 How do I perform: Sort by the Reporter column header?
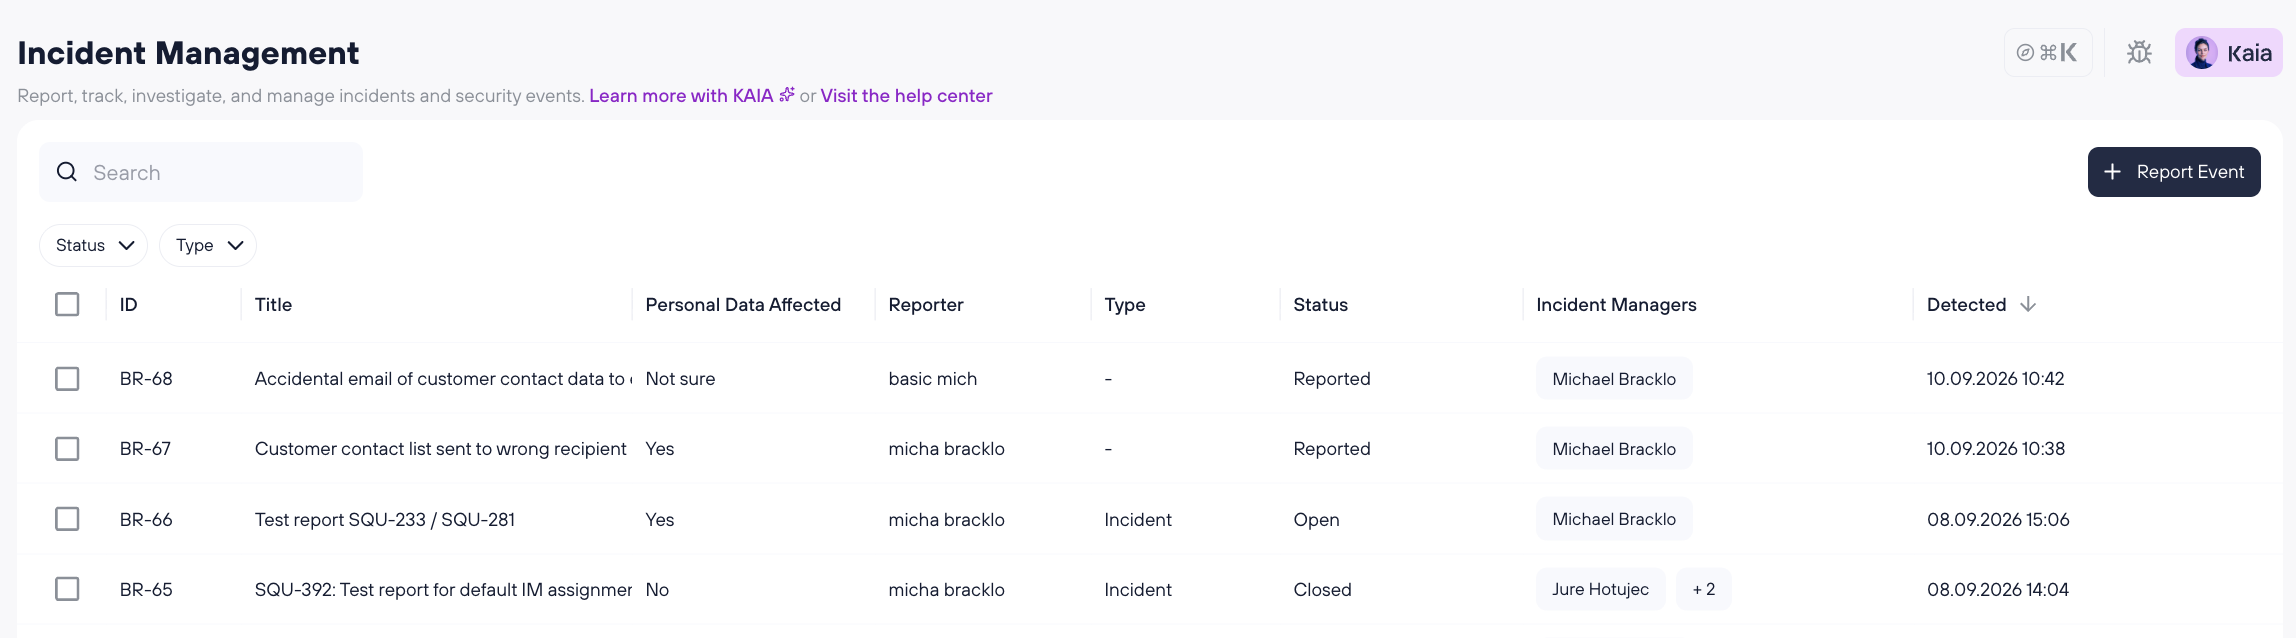(x=926, y=304)
